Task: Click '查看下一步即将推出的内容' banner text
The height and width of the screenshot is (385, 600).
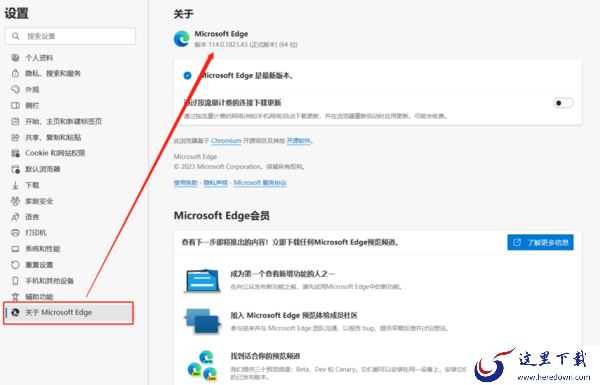Action: pos(291,242)
